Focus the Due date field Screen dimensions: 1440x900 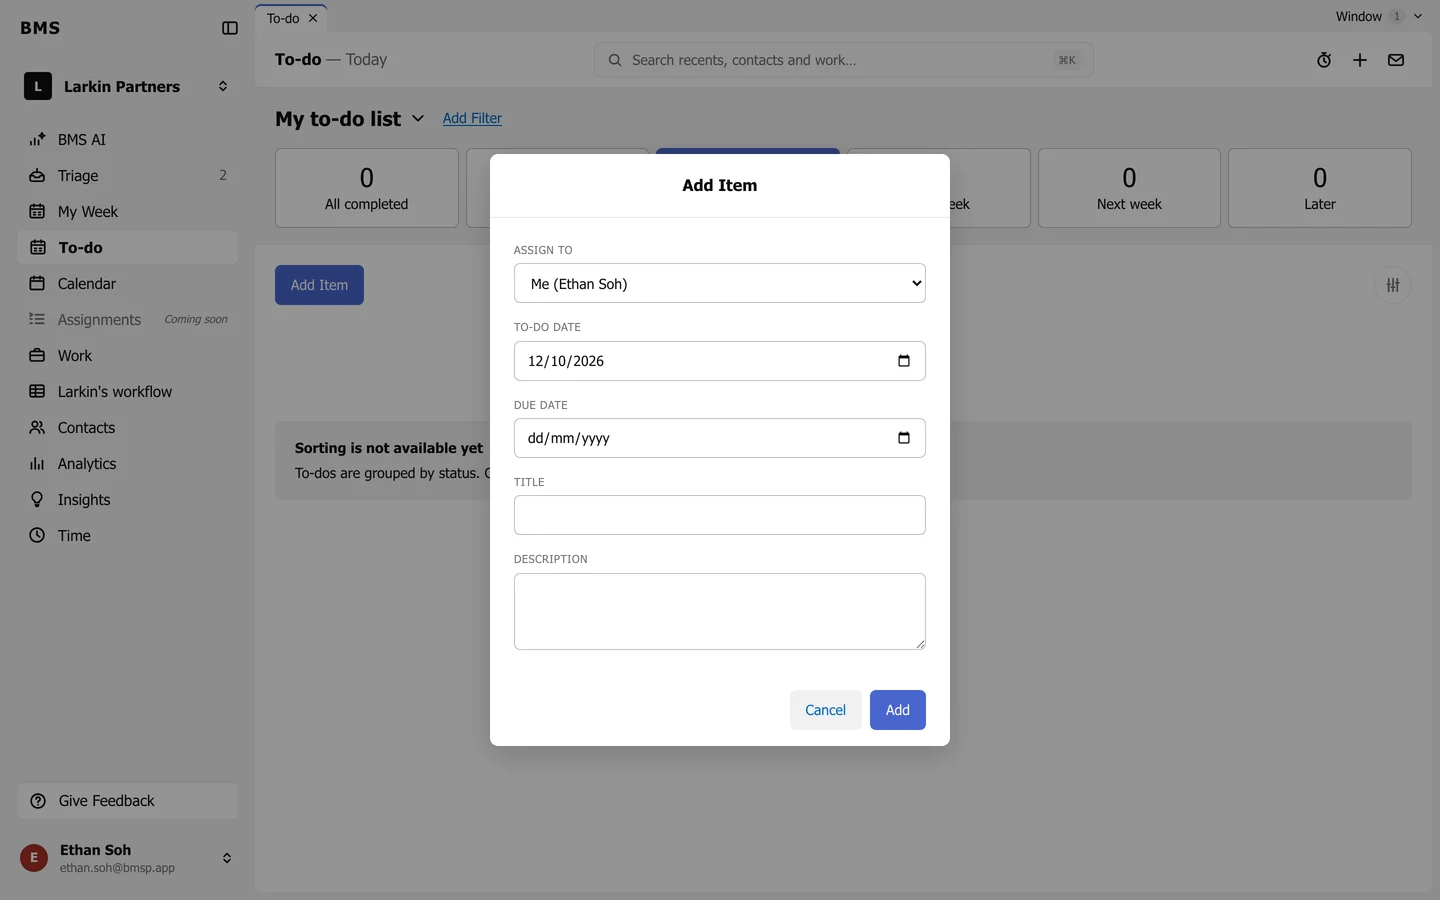click(x=719, y=438)
